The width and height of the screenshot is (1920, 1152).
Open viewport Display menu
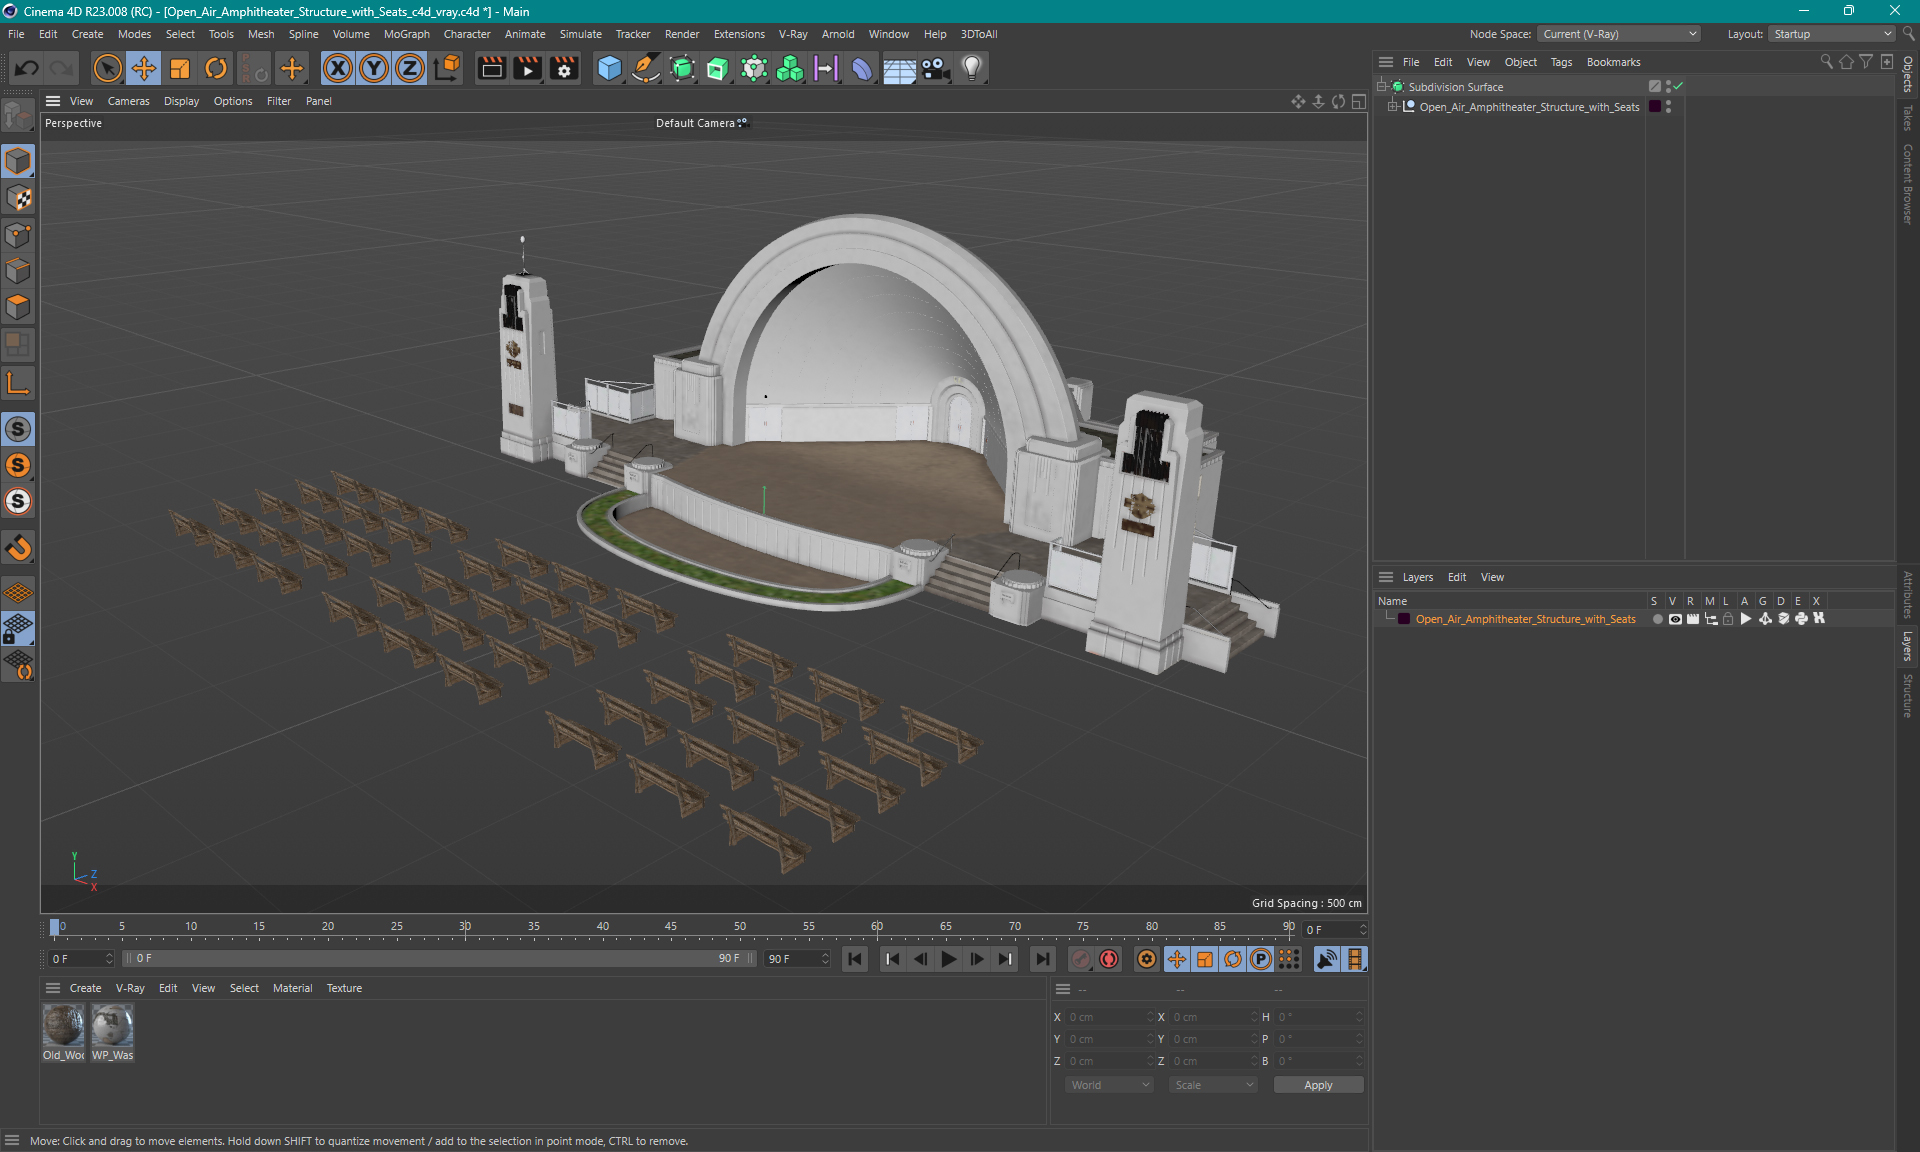point(181,101)
